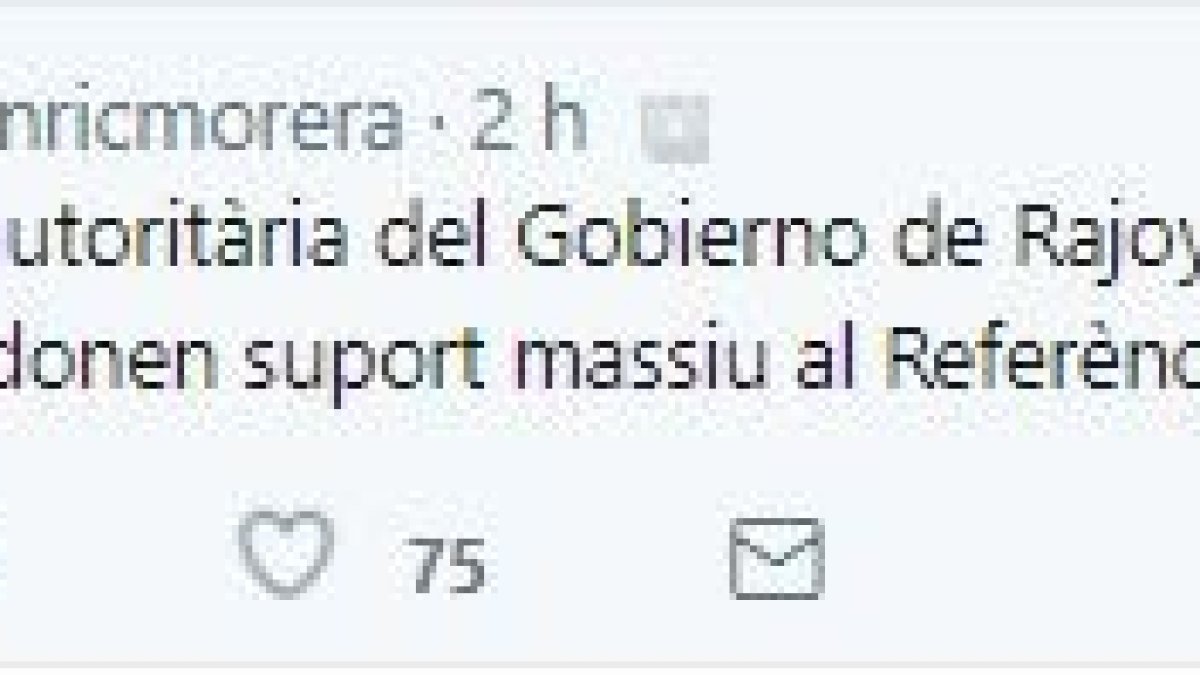The image size is (1200, 675).
Task: Like the tweet with the heart icon
Action: click(288, 553)
